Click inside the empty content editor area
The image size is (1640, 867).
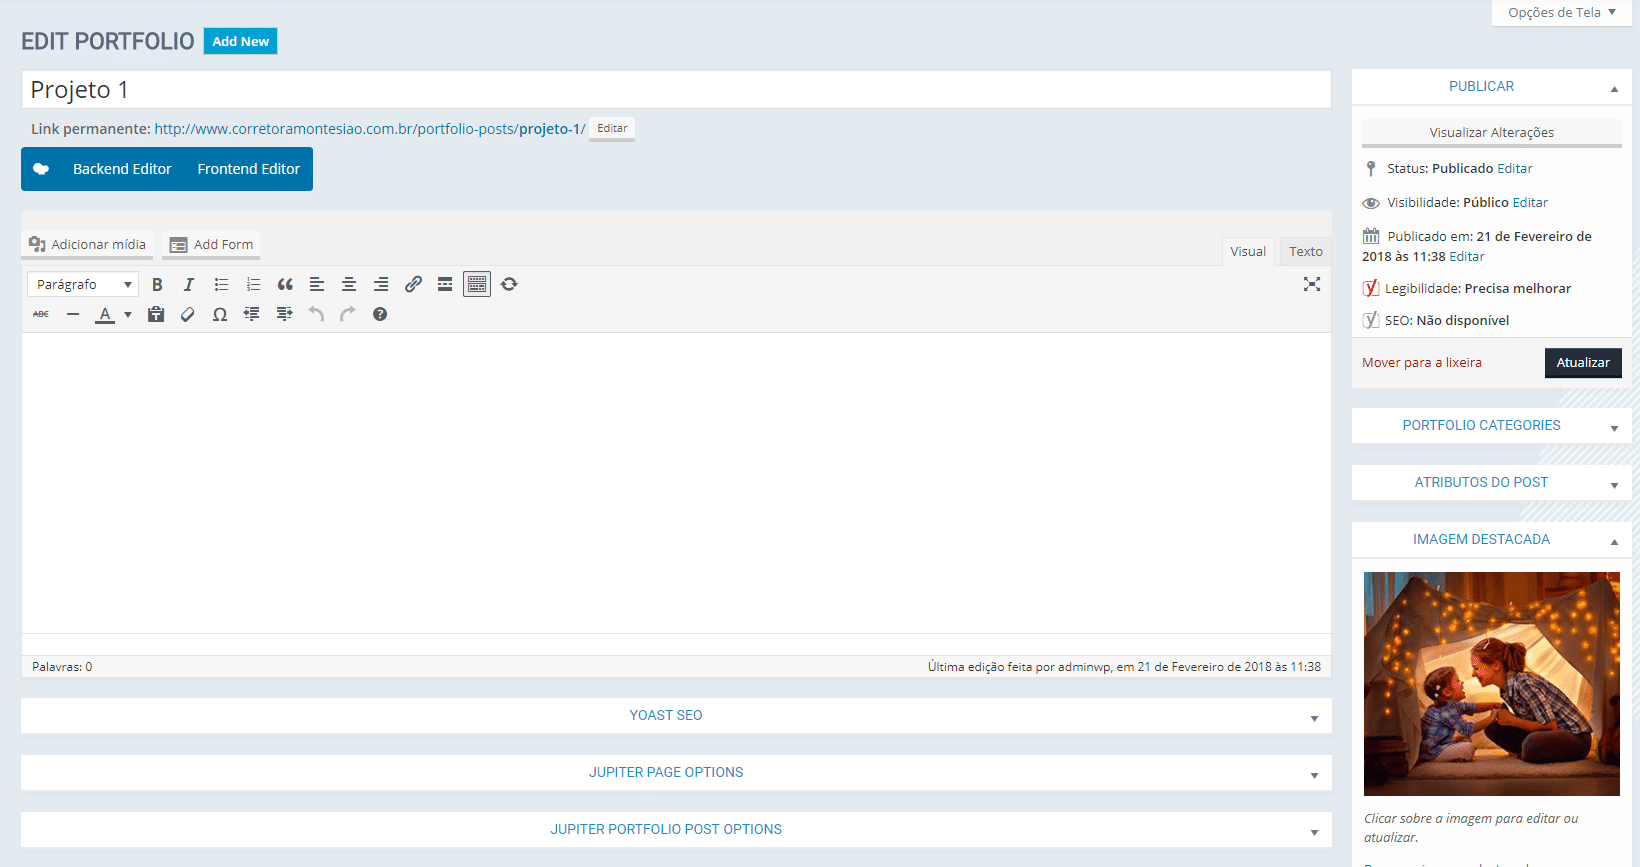[676, 483]
